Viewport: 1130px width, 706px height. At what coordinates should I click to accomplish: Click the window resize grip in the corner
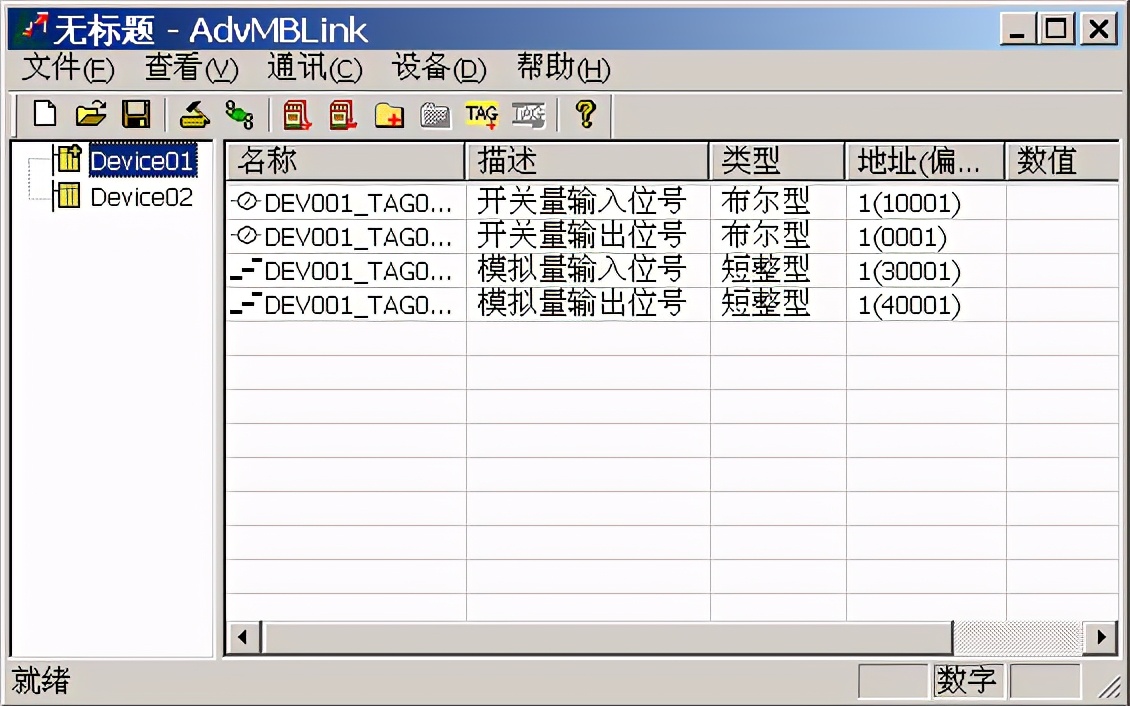tap(1108, 686)
